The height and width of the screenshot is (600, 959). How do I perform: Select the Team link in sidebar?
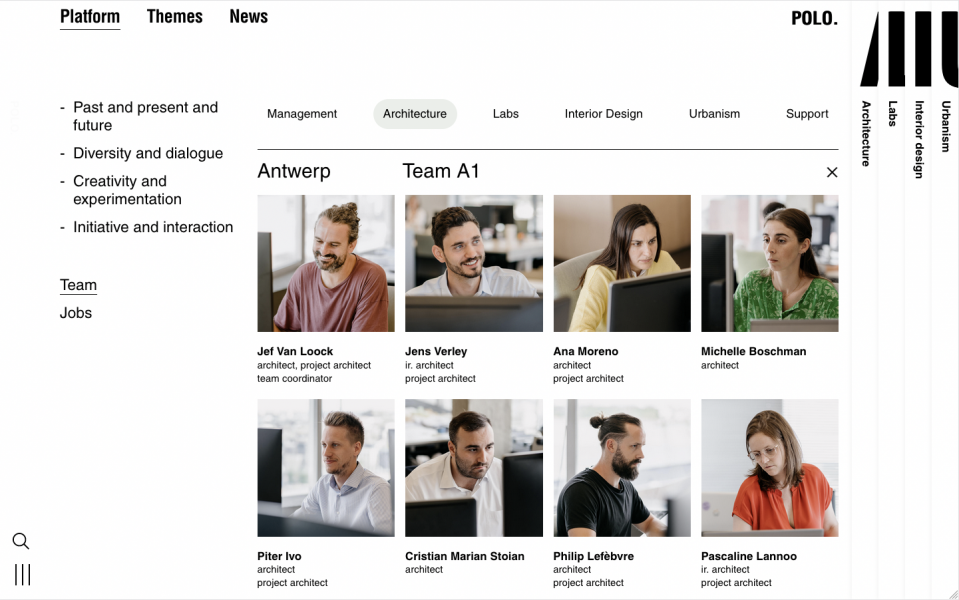[x=78, y=285]
